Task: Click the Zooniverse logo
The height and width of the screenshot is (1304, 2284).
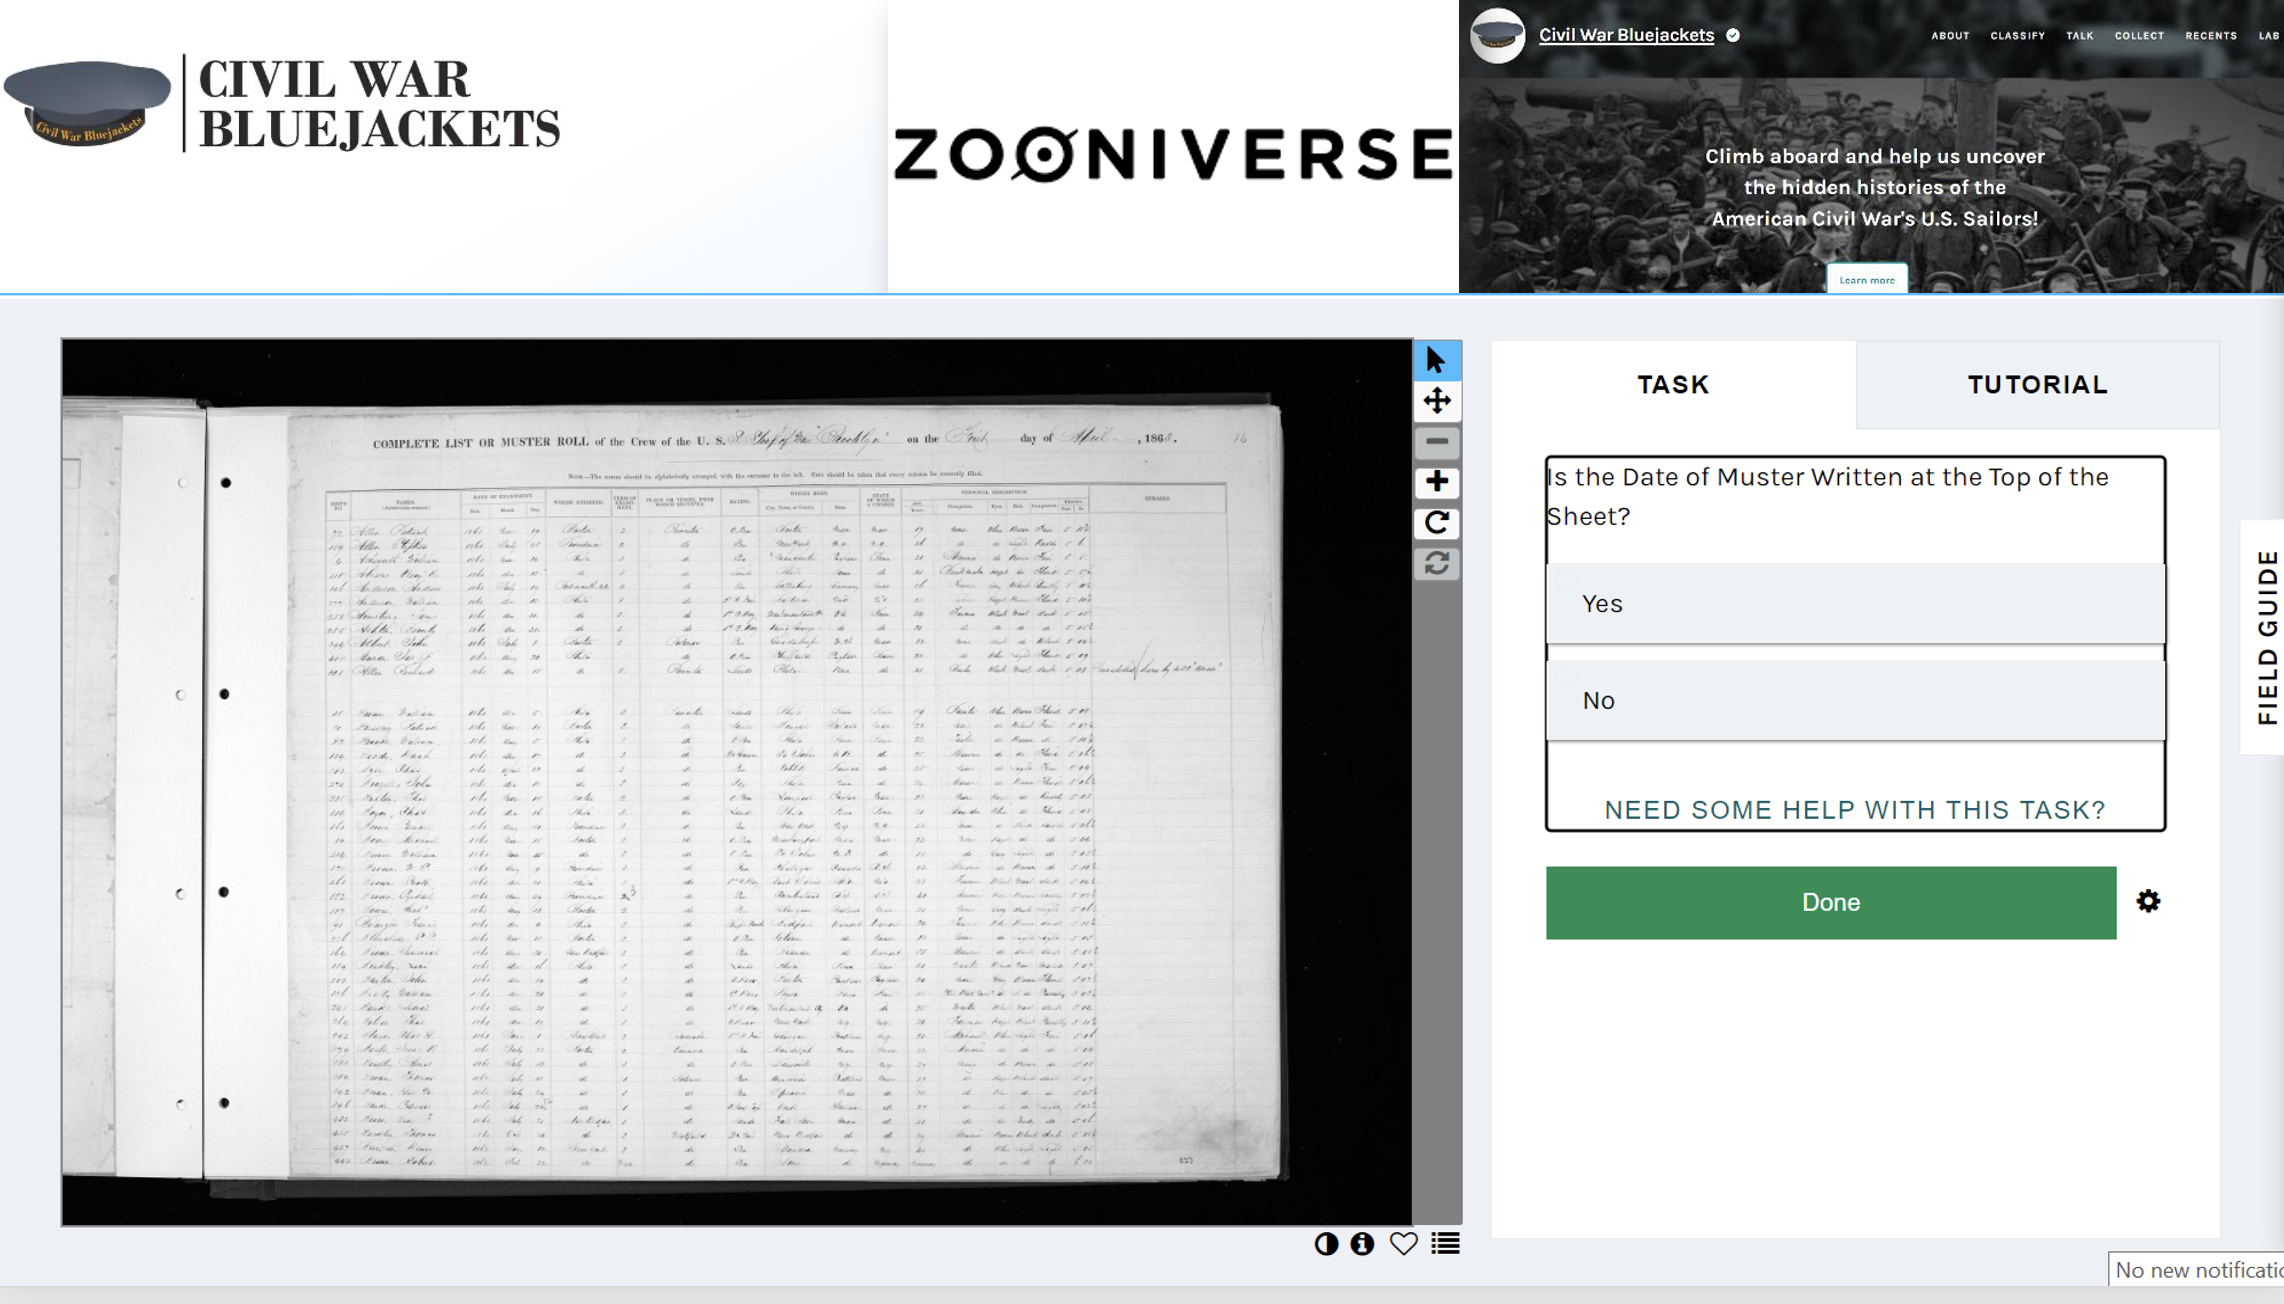Action: click(x=1172, y=154)
